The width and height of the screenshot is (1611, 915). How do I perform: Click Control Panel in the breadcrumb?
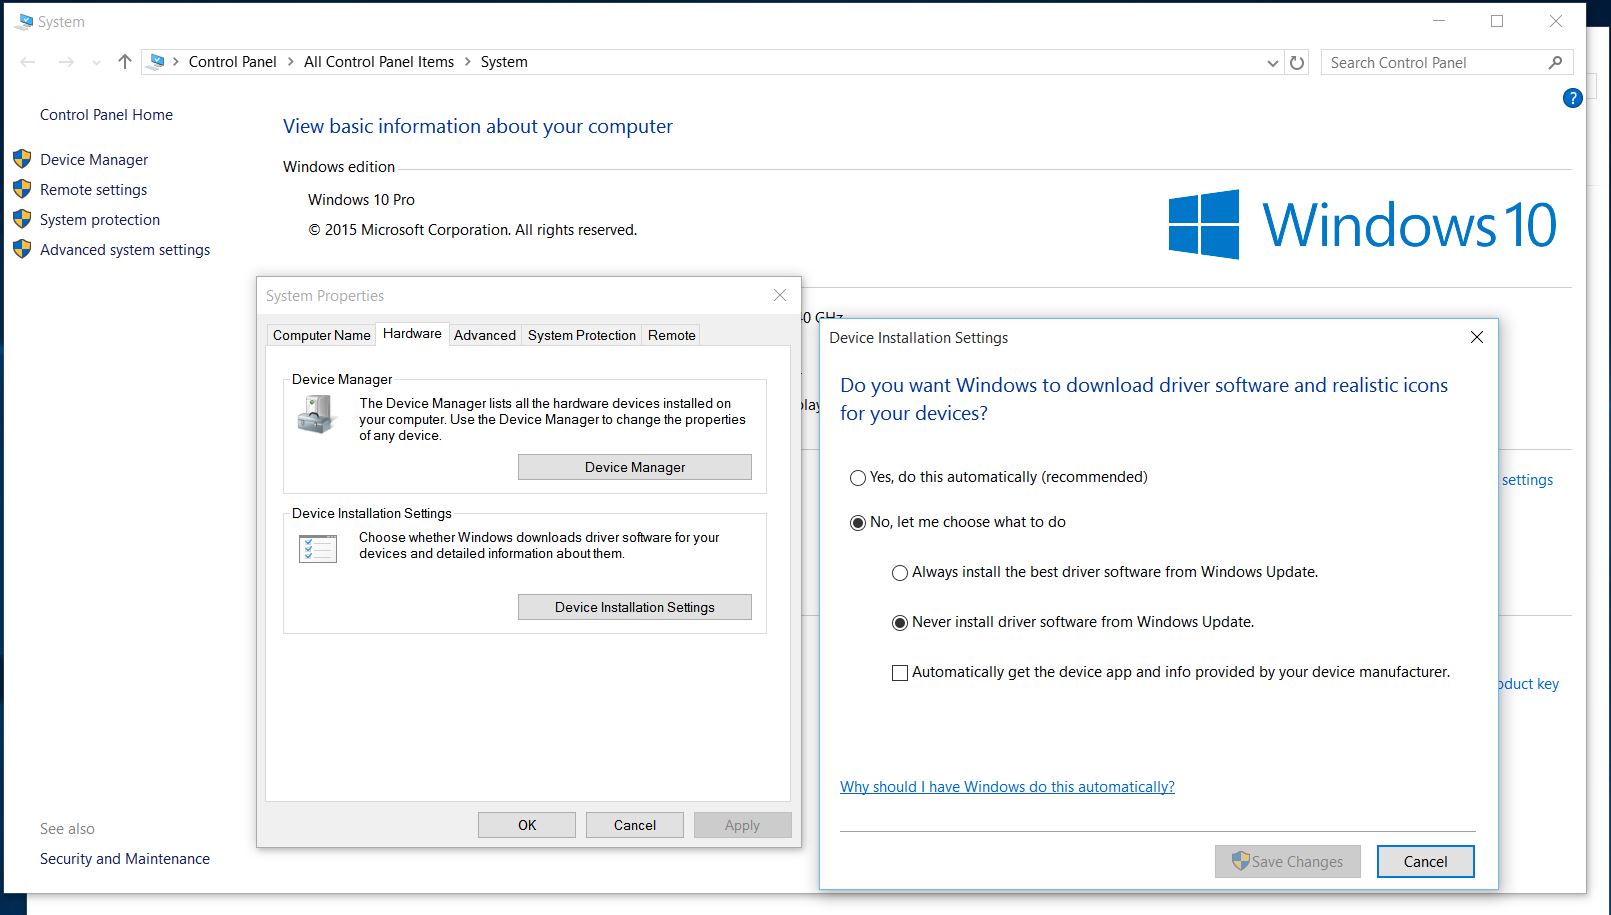point(232,62)
